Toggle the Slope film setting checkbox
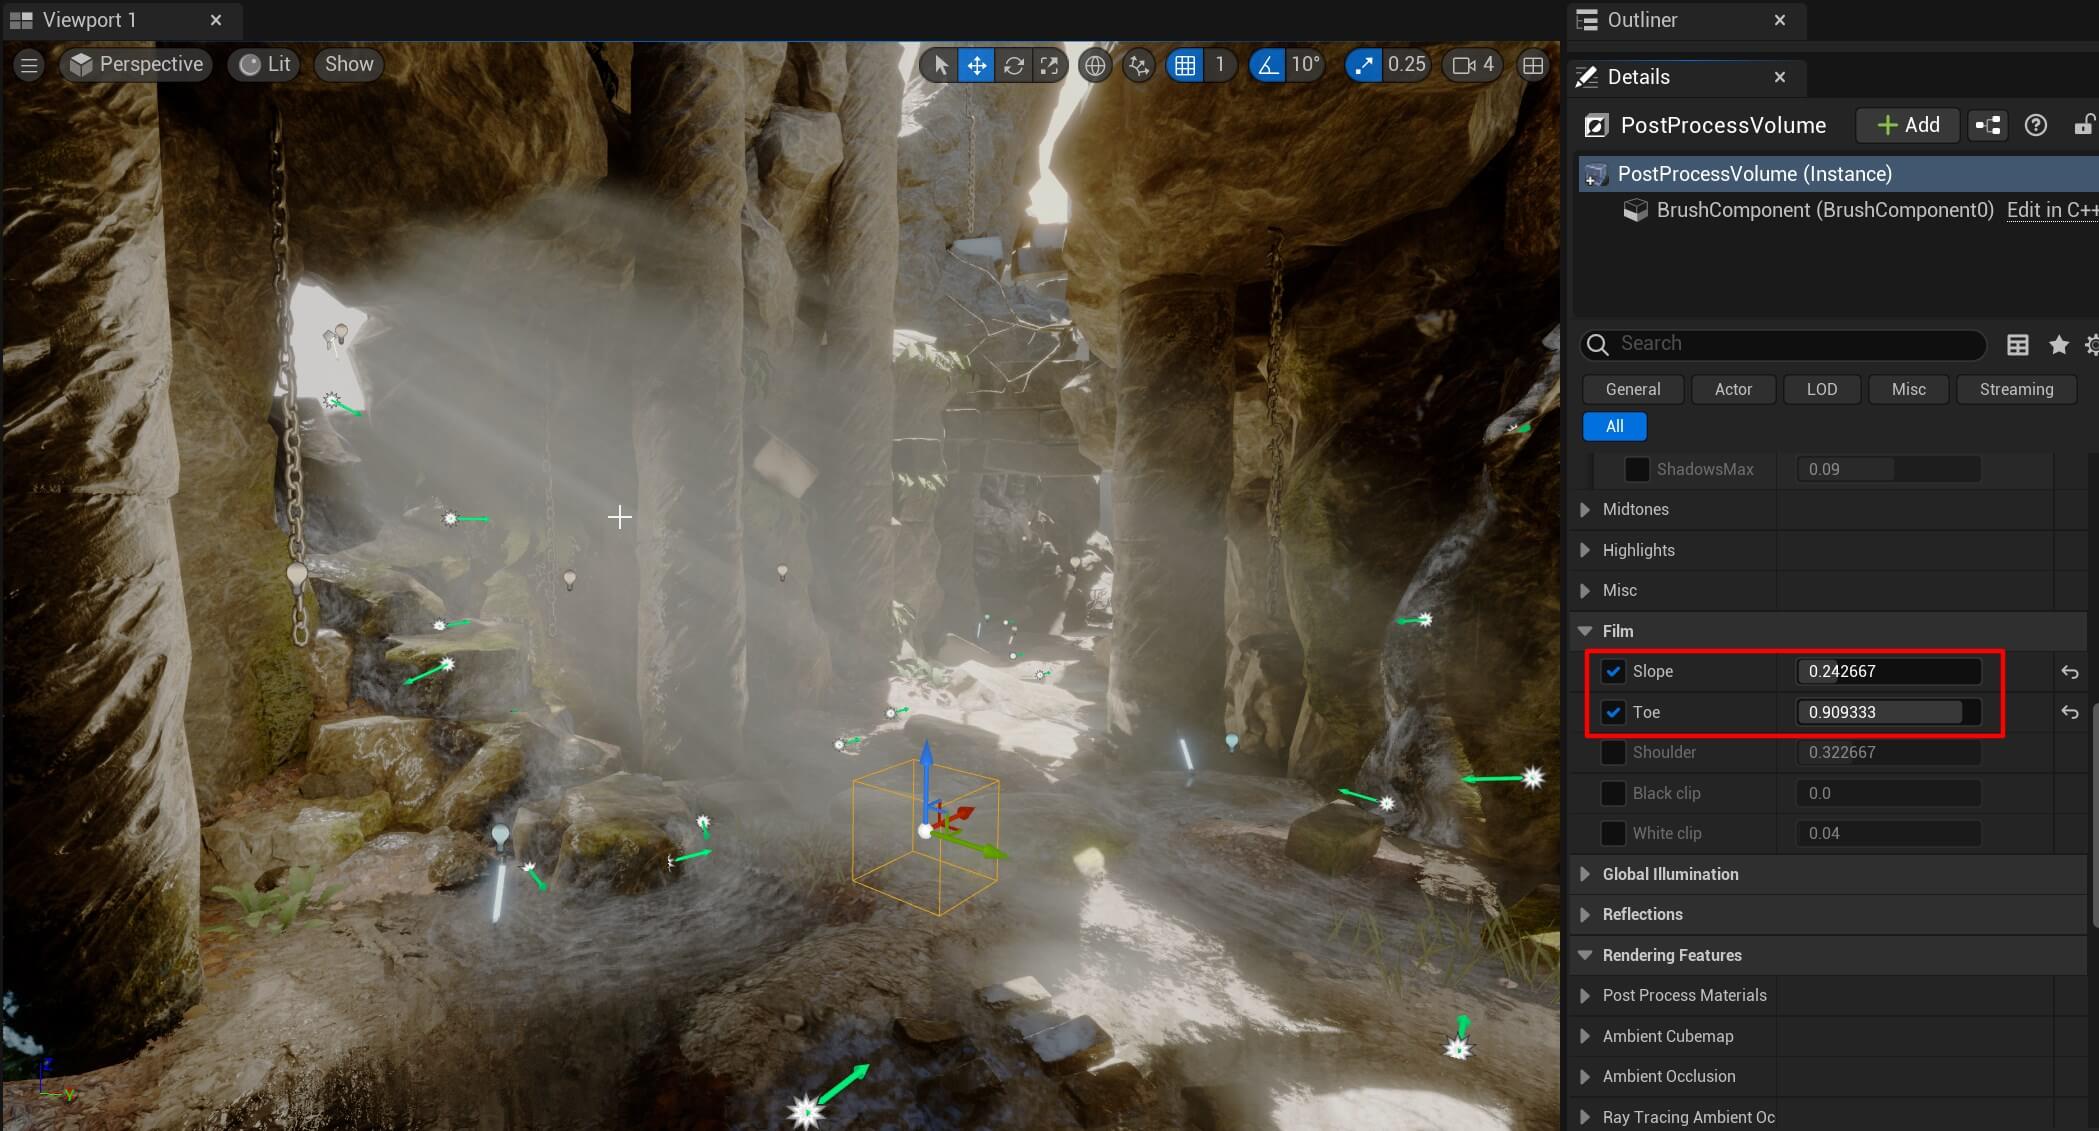The width and height of the screenshot is (2099, 1131). click(1614, 670)
